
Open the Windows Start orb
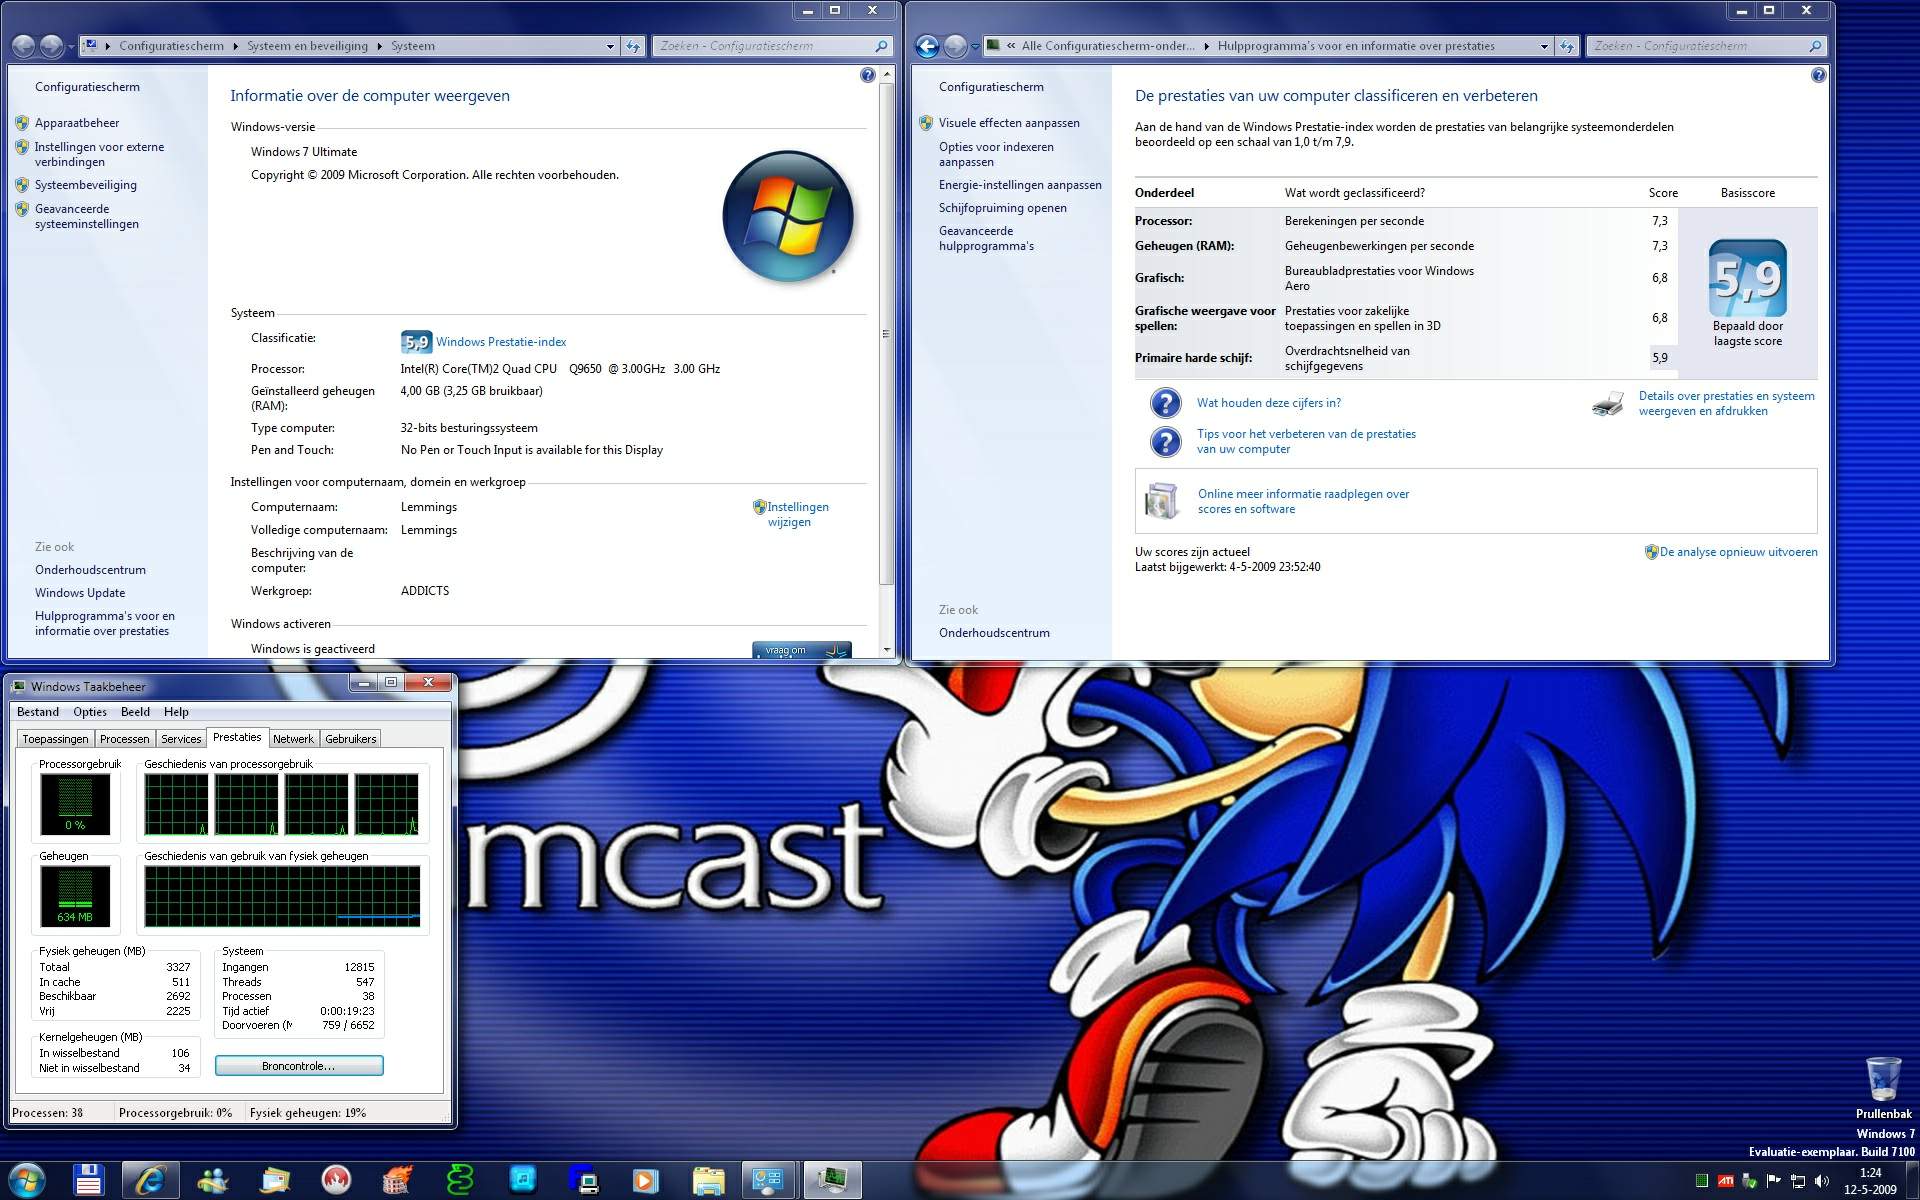click(27, 1180)
